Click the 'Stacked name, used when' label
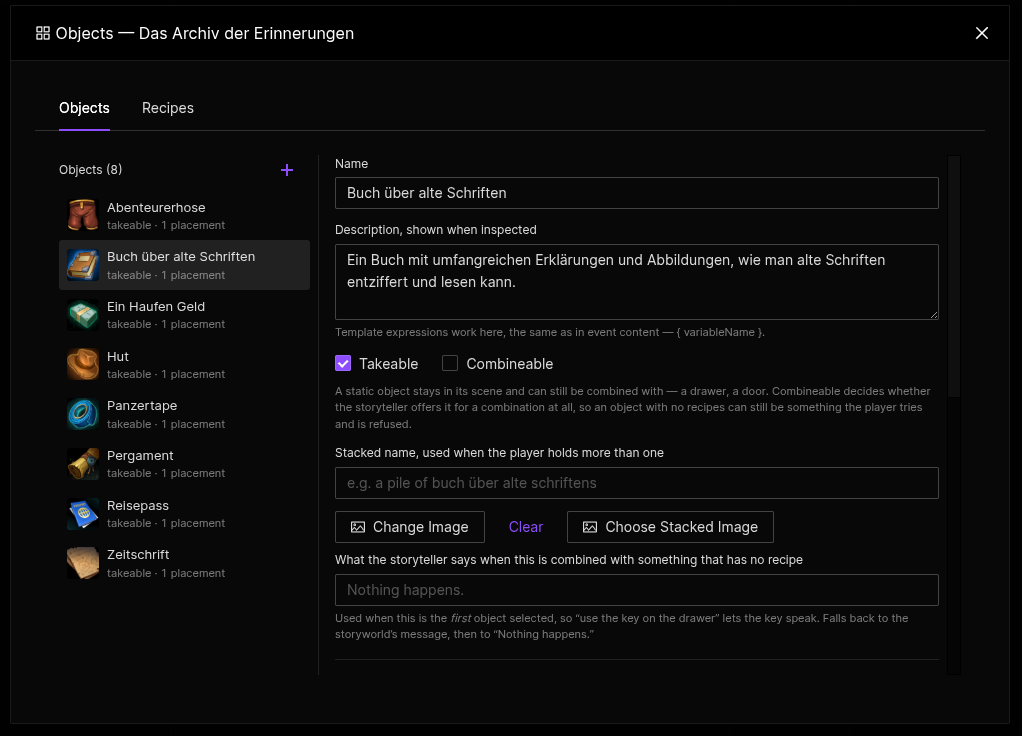This screenshot has height=736, width=1022. pos(499,452)
